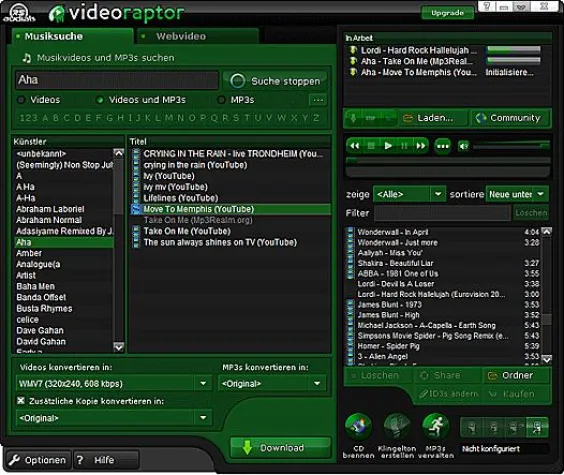Open Optionen settings
The width and height of the screenshot is (564, 475).
pyautogui.click(x=37, y=460)
